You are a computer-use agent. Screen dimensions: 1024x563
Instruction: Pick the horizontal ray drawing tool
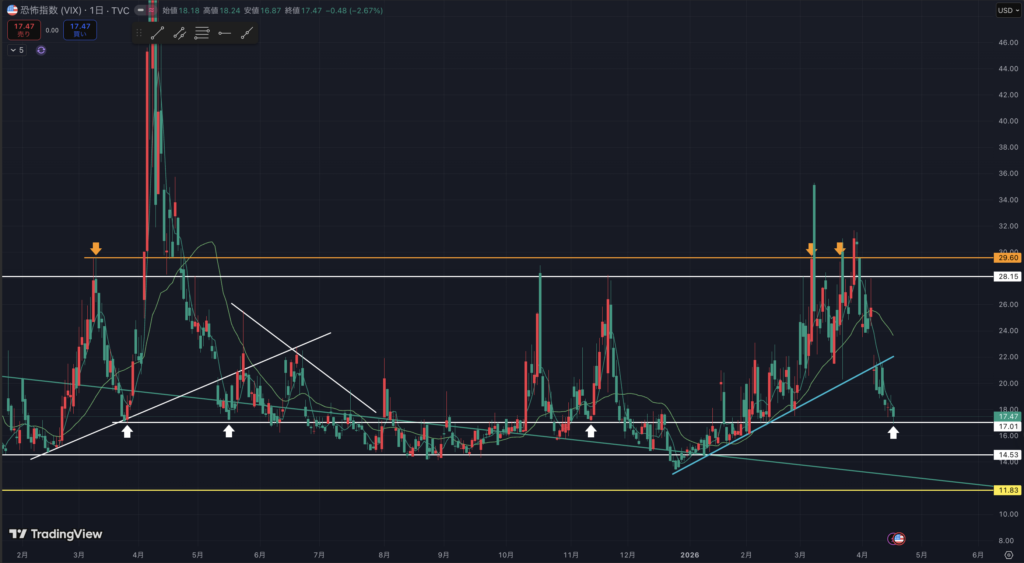pyautogui.click(x=224, y=33)
